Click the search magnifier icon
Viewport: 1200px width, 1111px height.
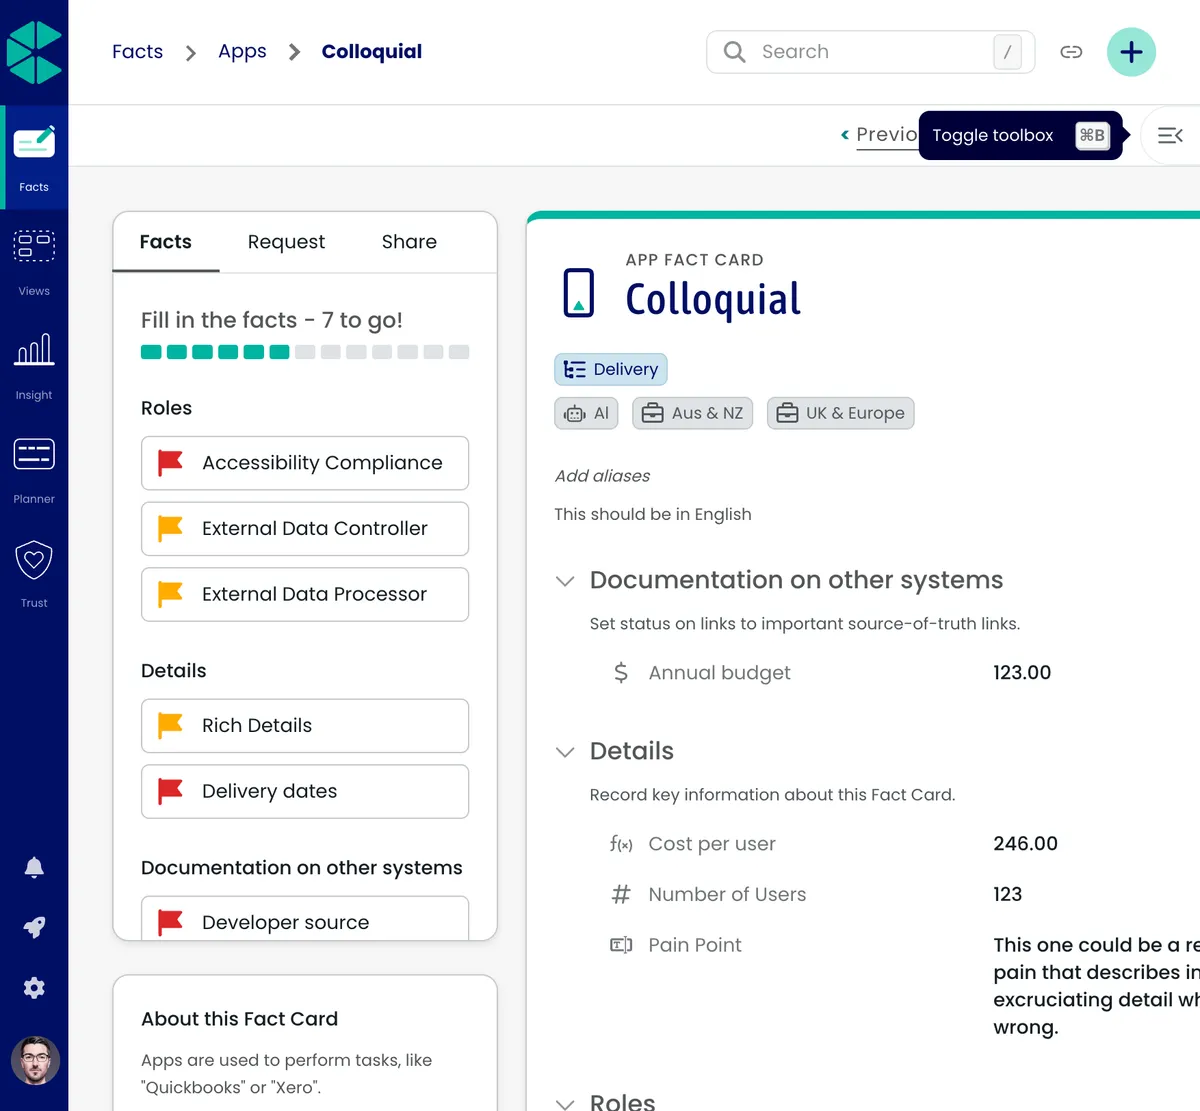tap(735, 52)
